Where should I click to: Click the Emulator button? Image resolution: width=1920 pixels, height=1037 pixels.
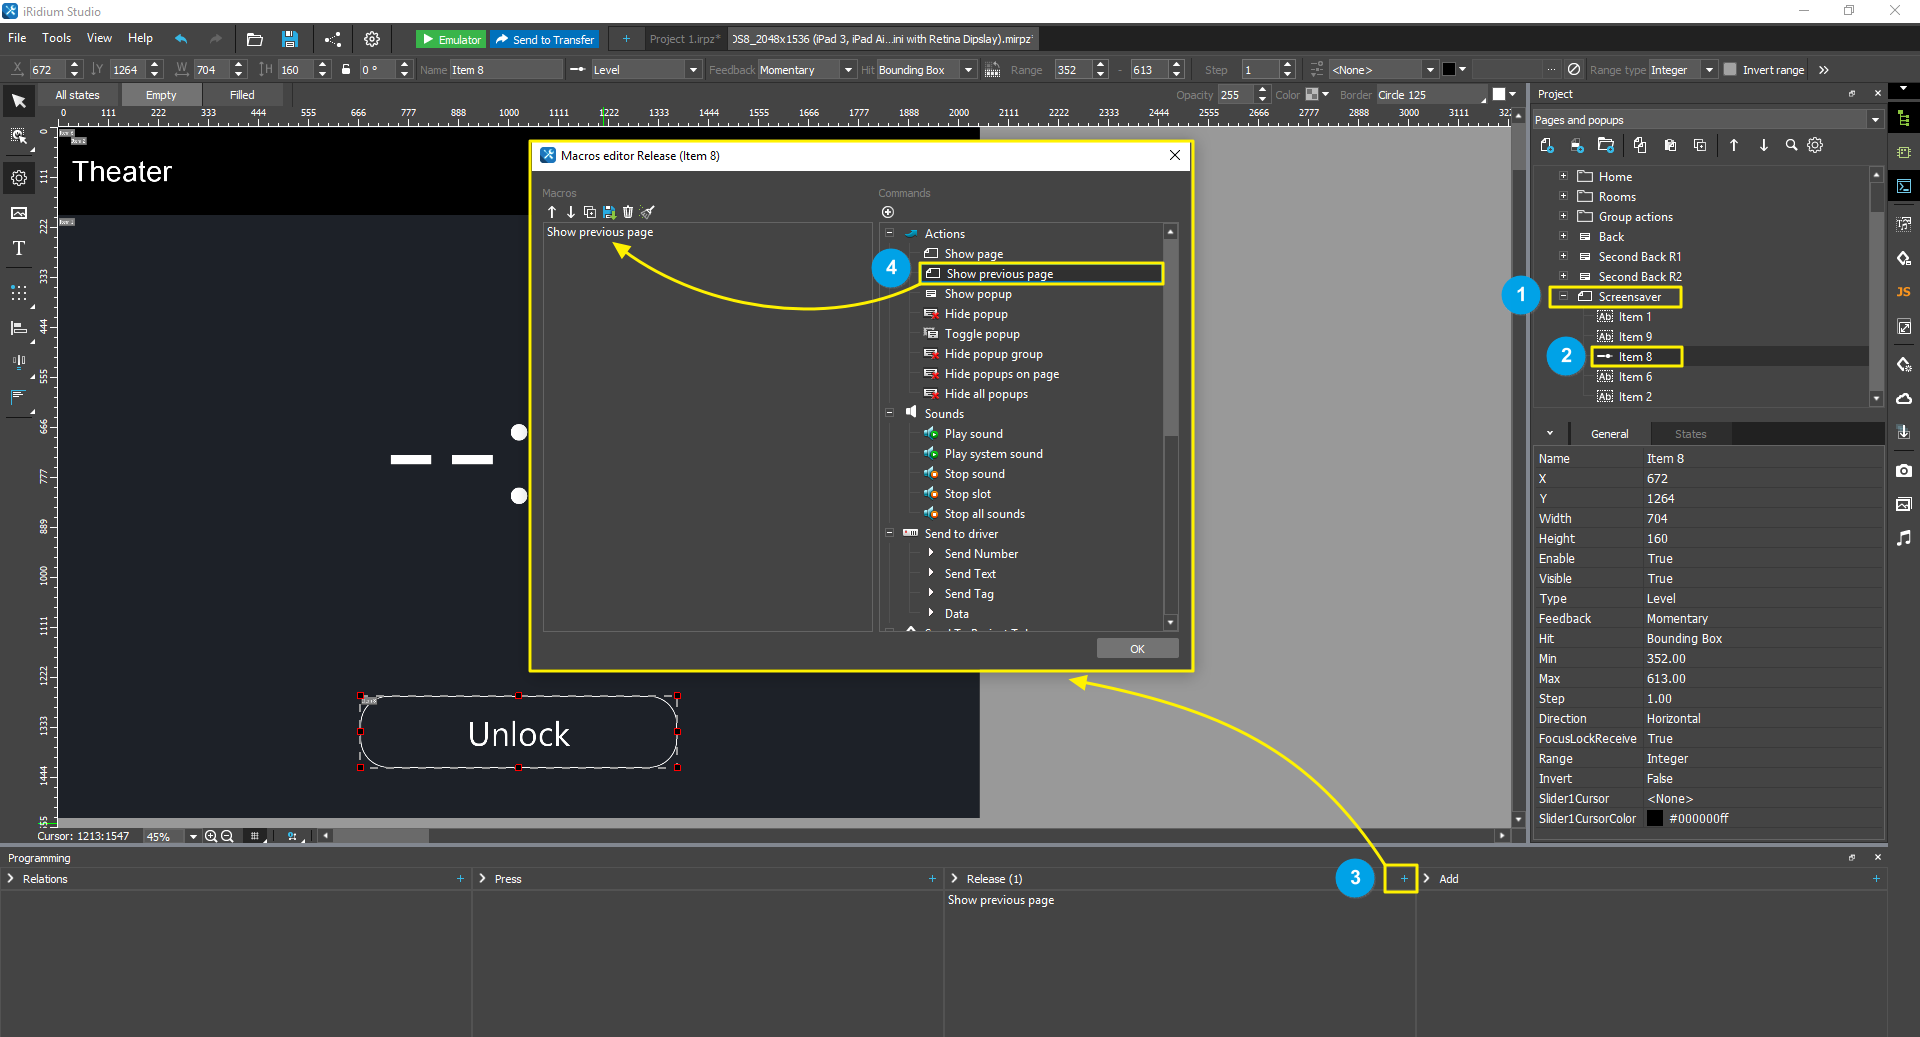click(x=451, y=39)
